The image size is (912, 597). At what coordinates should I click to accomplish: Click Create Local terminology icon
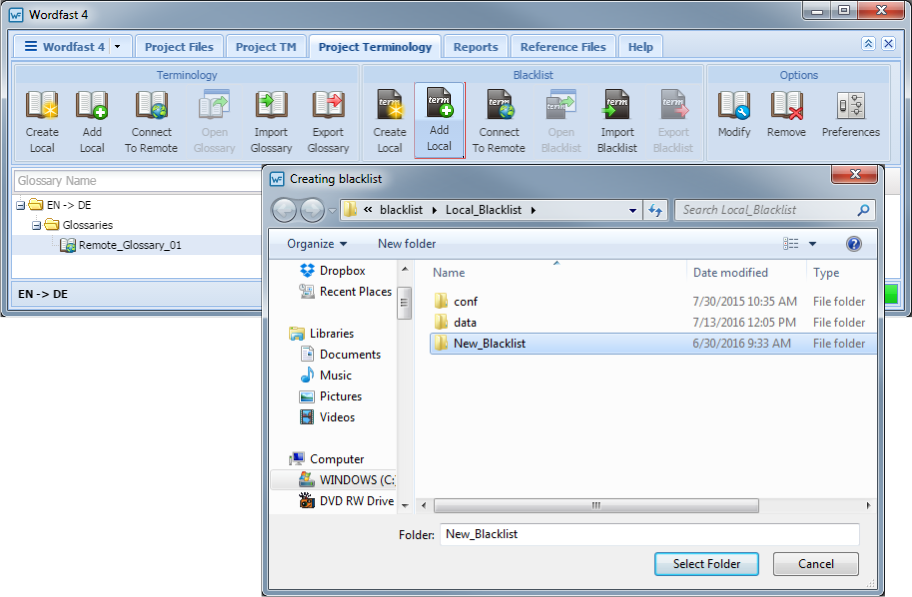(x=42, y=107)
